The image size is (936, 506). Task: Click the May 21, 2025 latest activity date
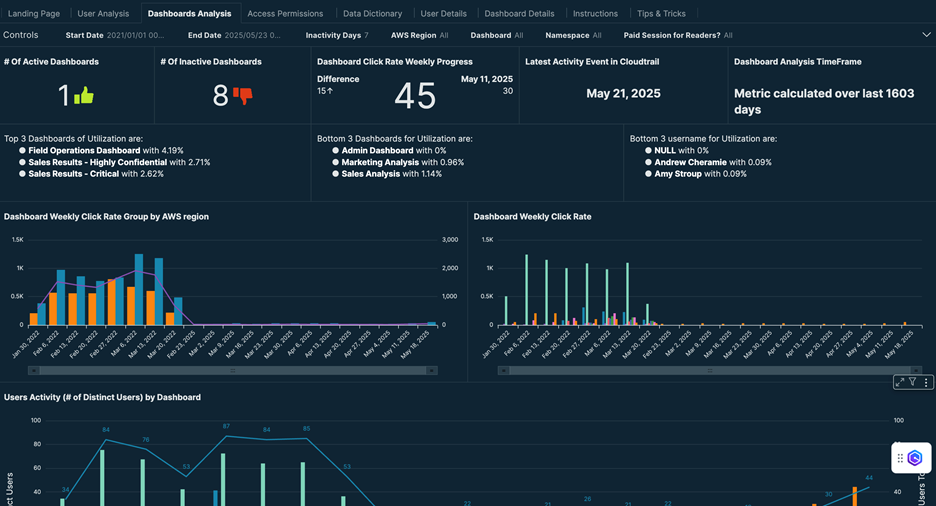(623, 94)
